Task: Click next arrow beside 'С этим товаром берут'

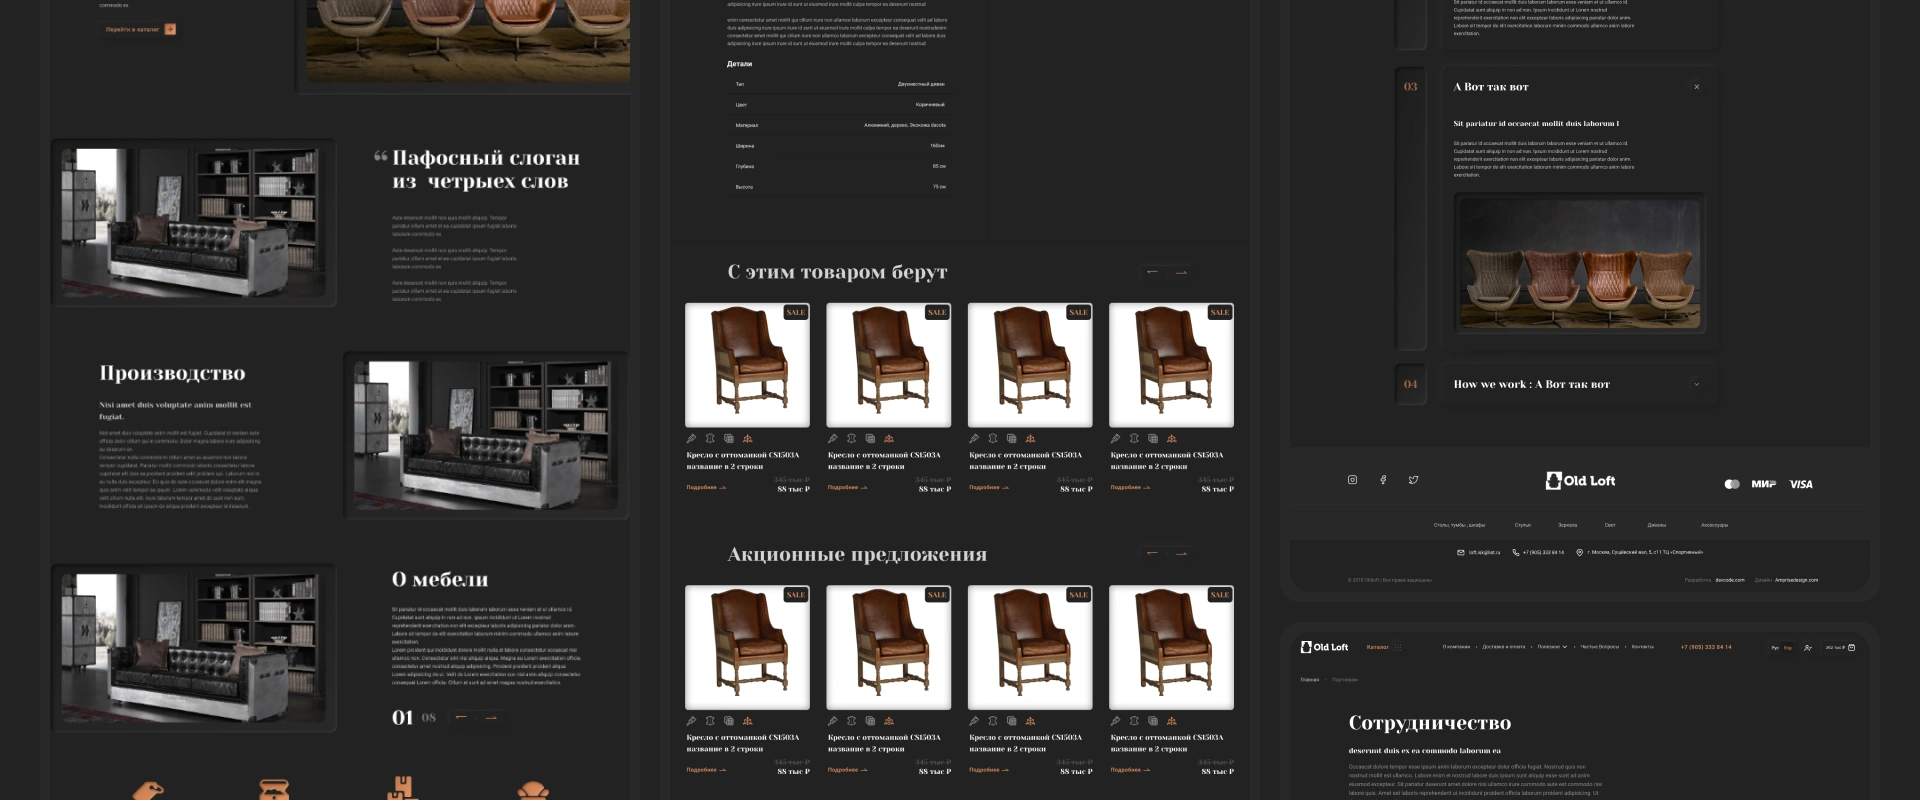Action: [1181, 272]
